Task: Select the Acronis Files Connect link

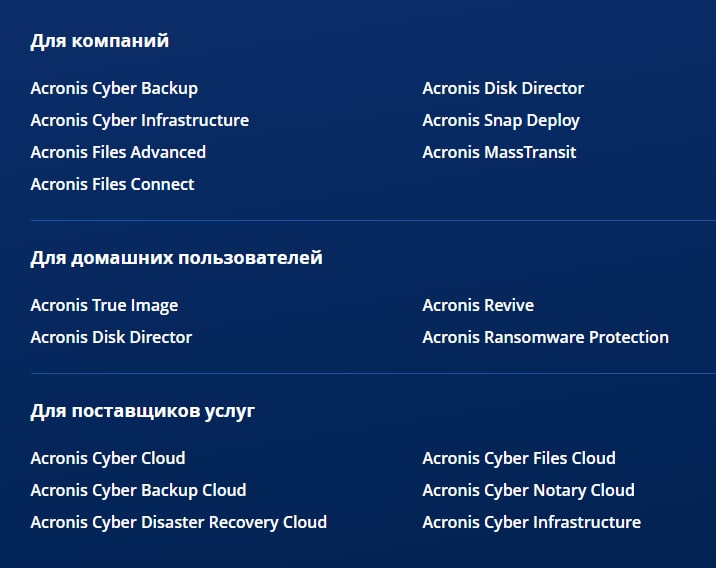Action: 112,184
